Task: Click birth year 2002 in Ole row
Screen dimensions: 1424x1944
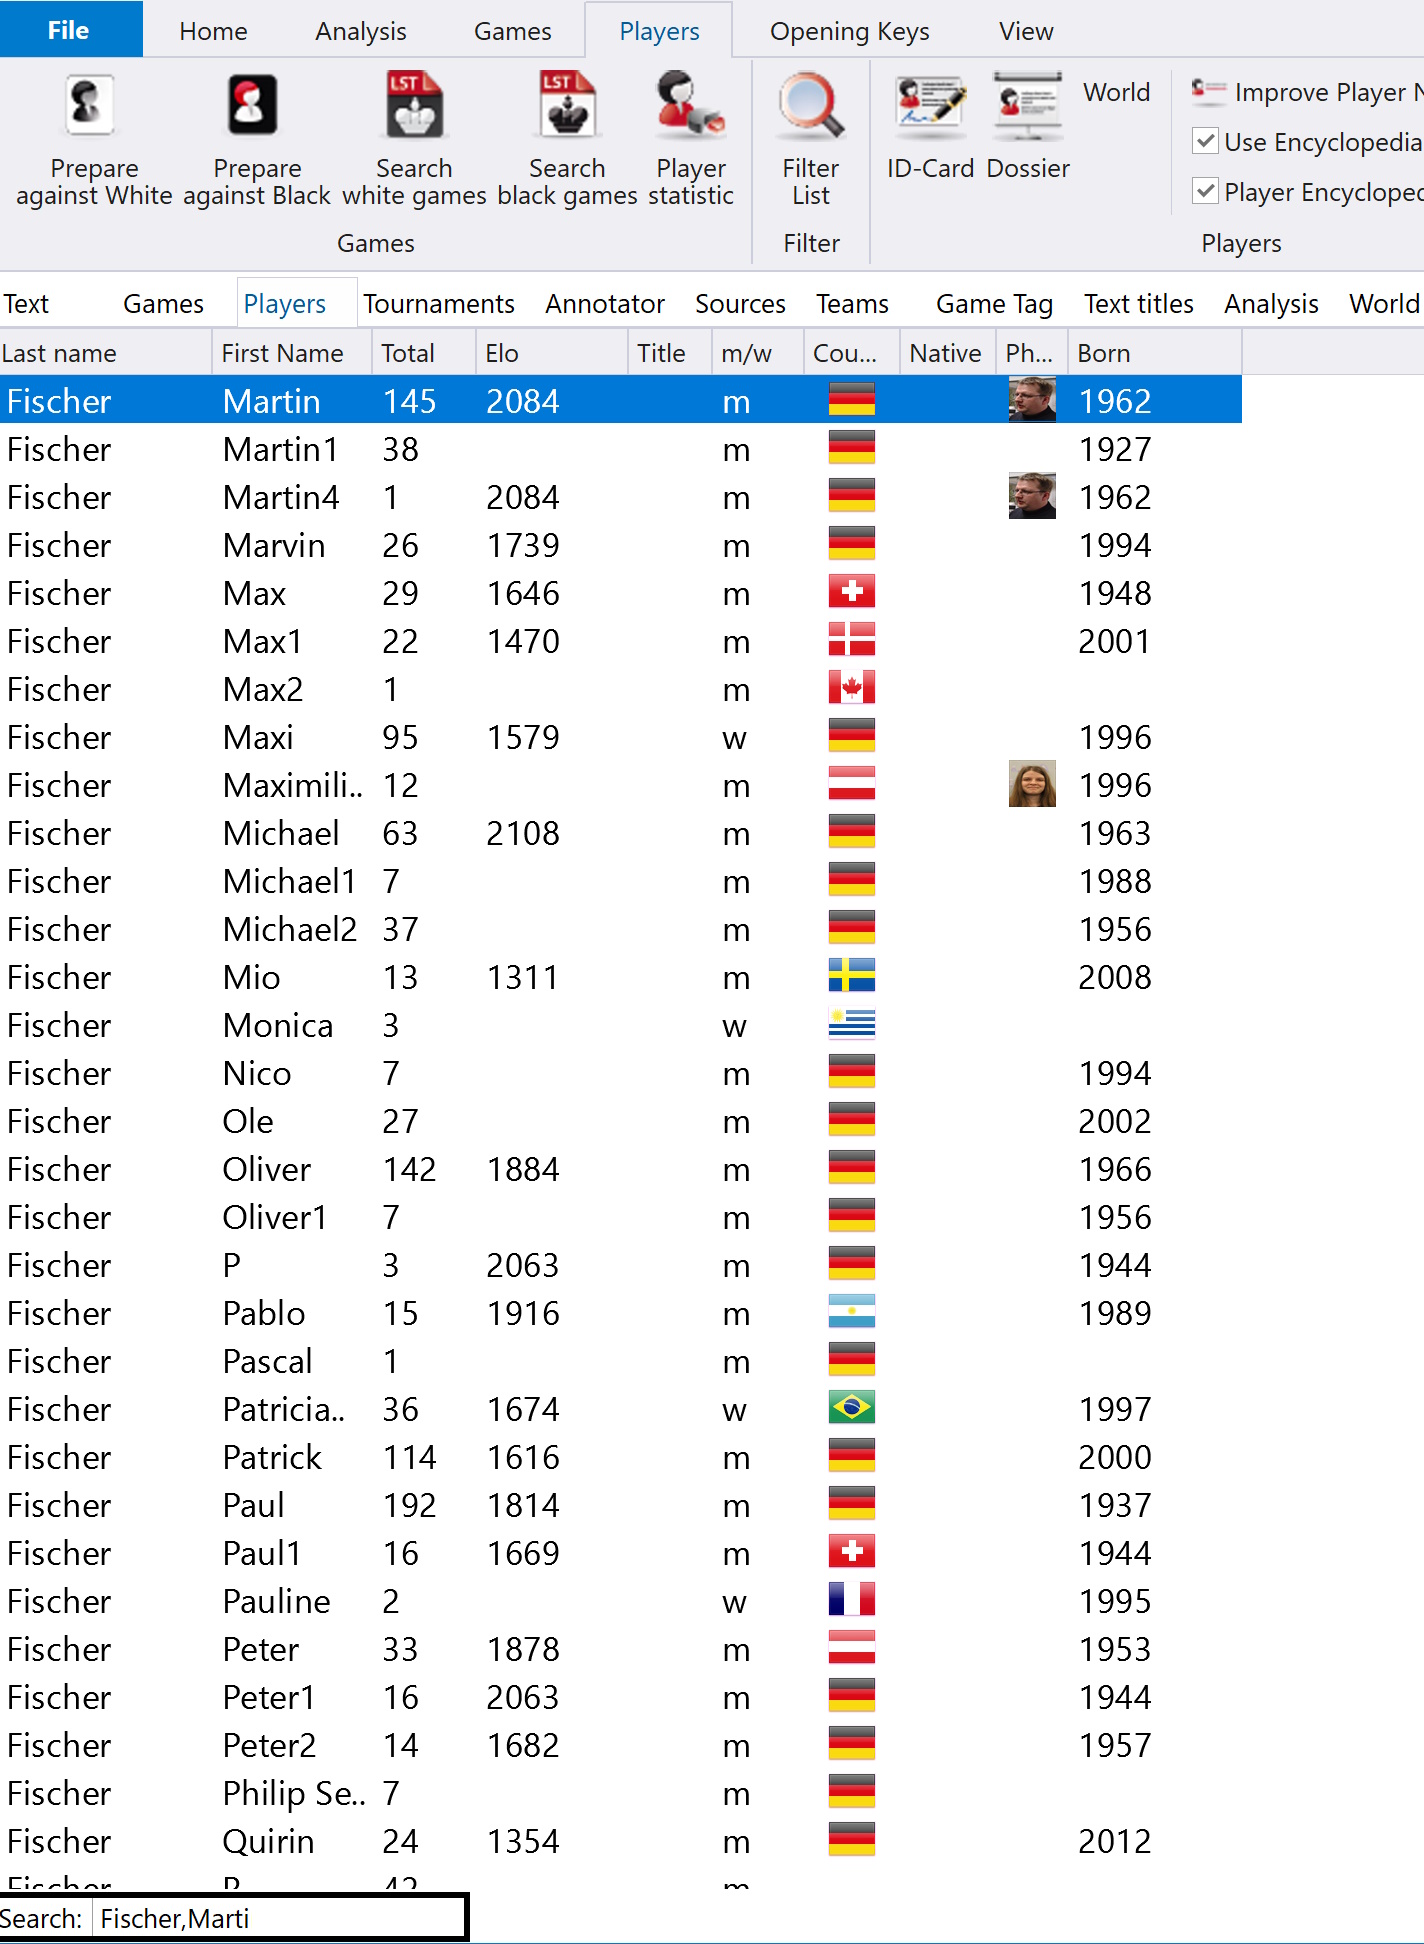Action: click(1115, 1122)
